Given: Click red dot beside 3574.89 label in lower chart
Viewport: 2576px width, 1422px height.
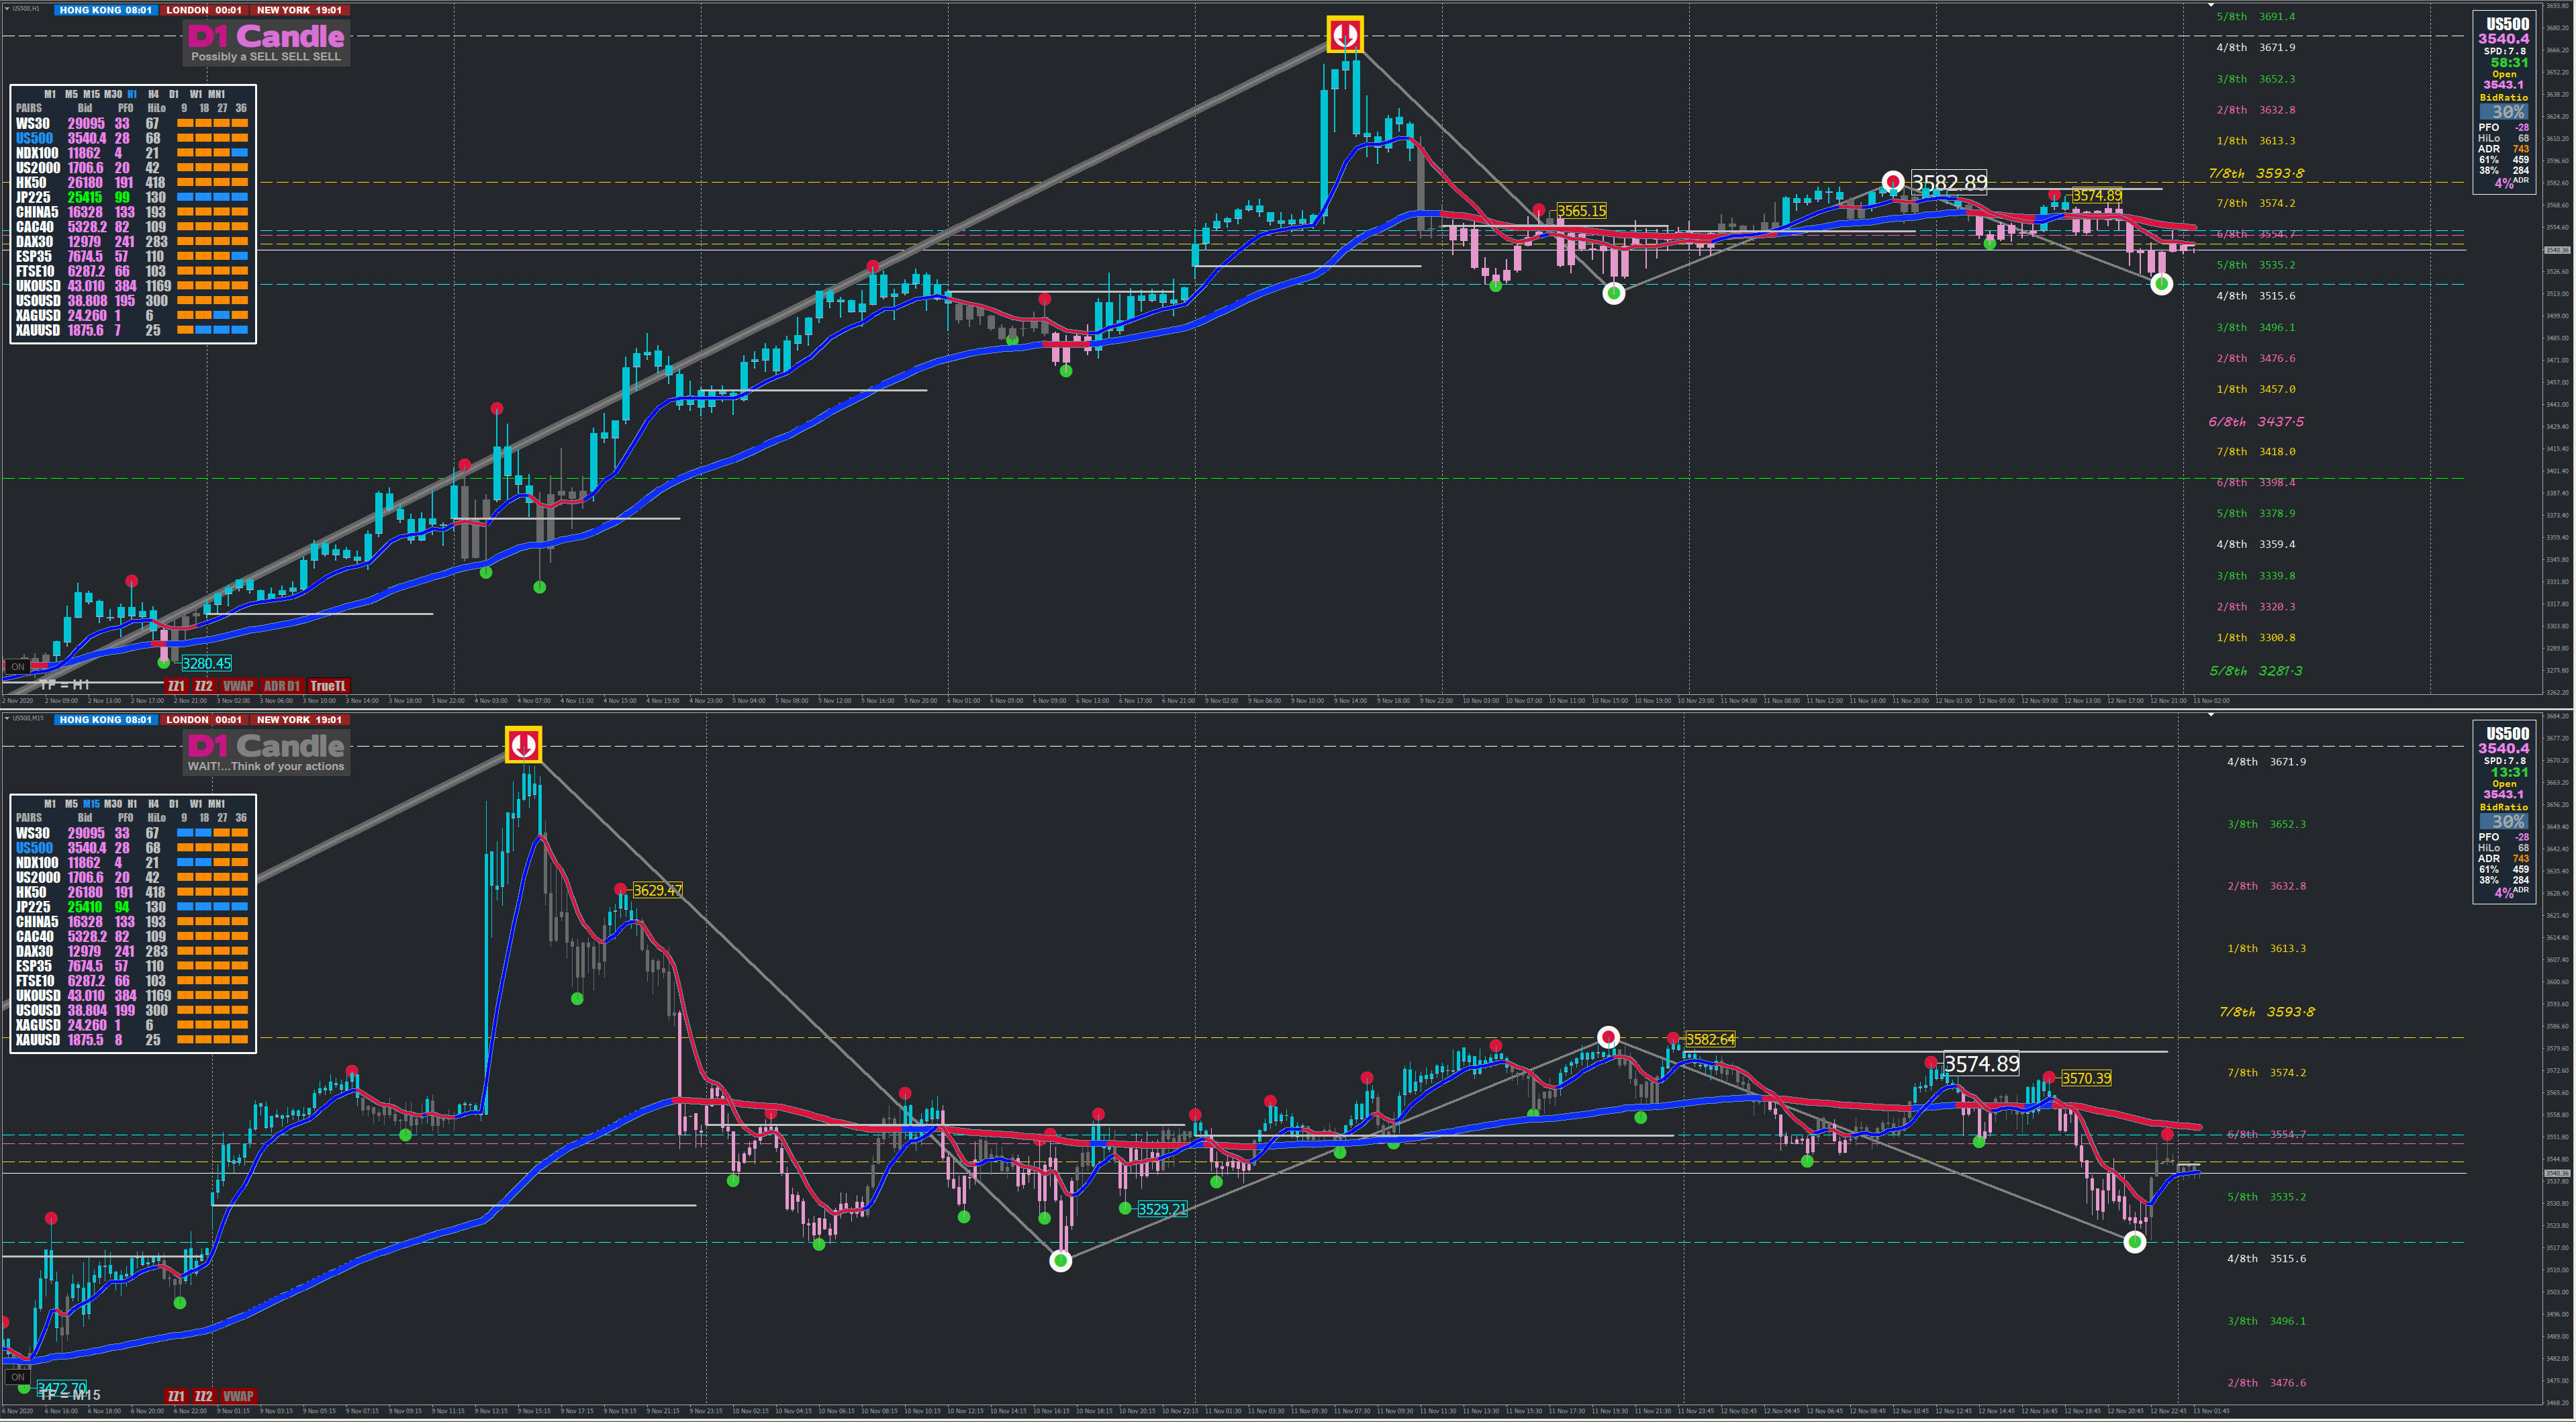Looking at the screenshot, I should pyautogui.click(x=1932, y=1063).
